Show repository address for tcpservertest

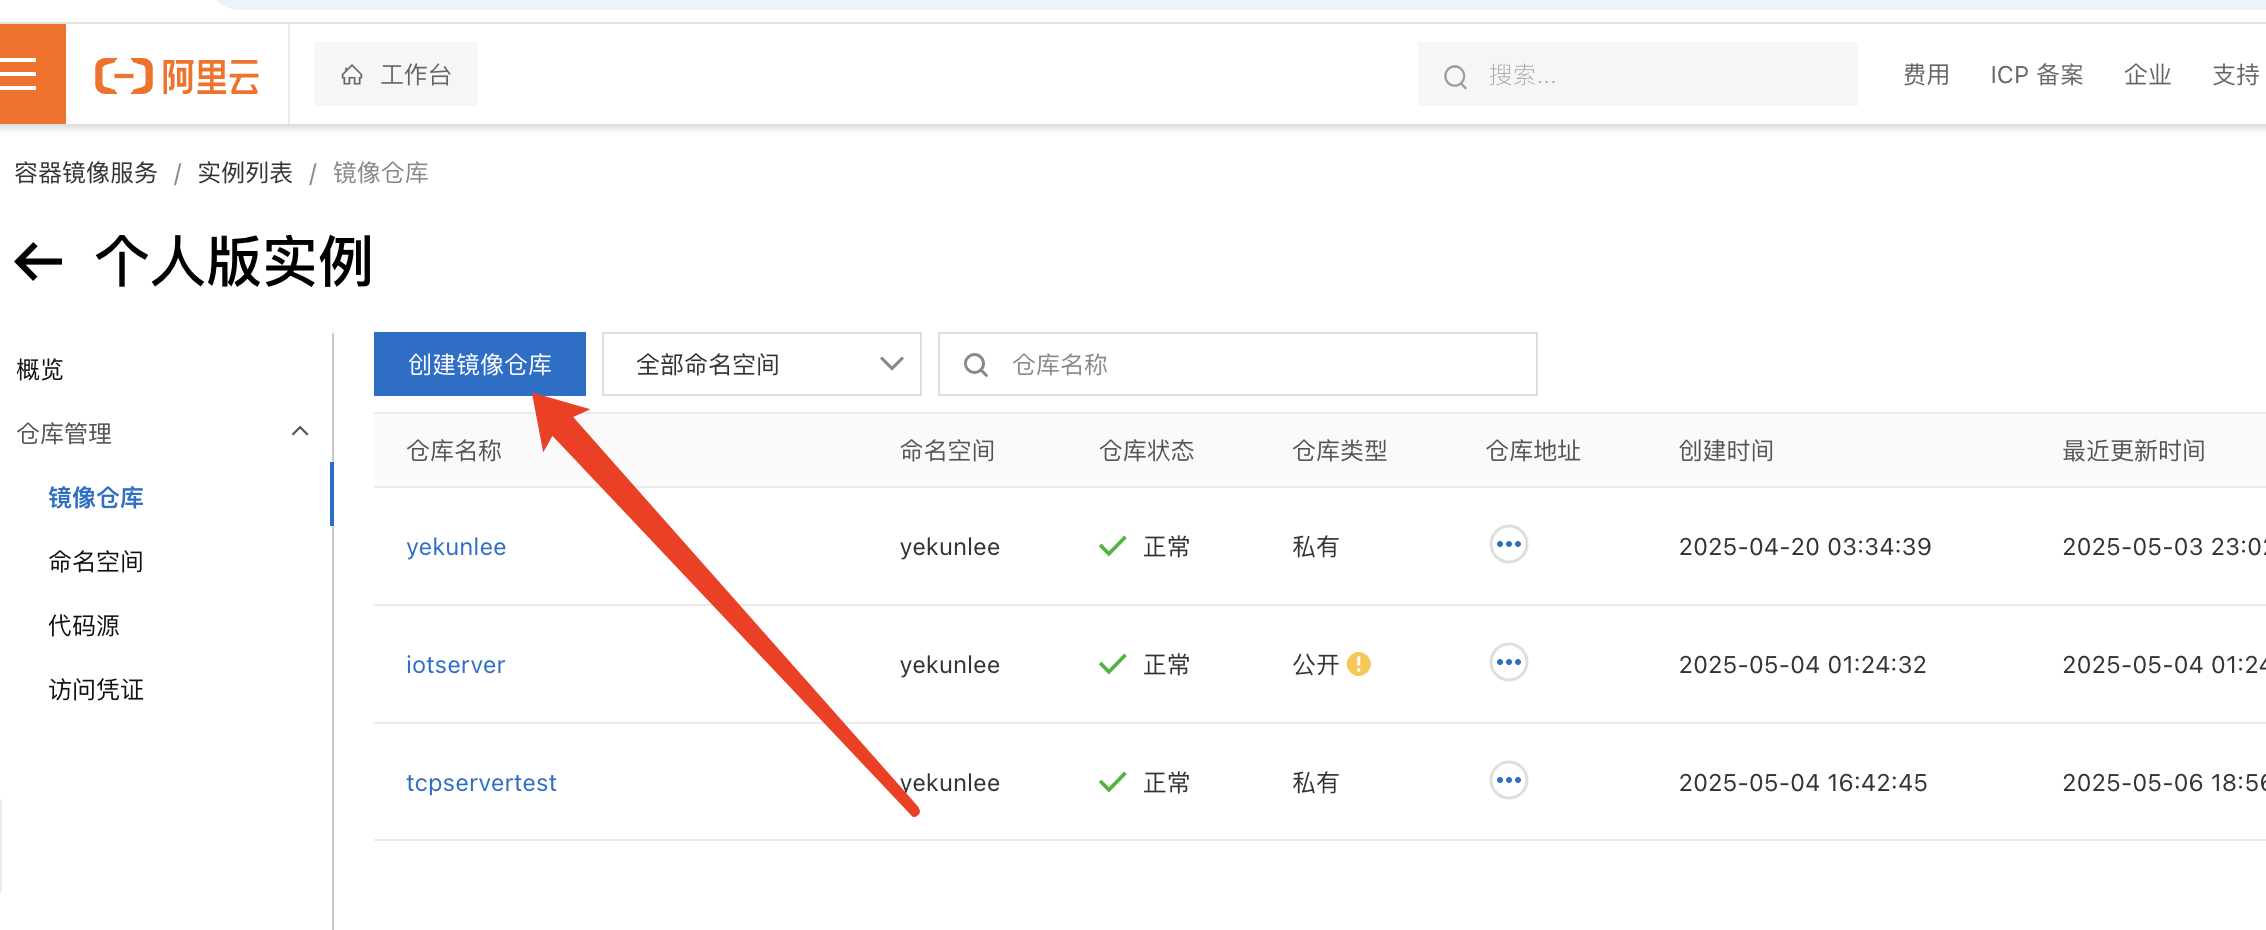coord(1508,781)
